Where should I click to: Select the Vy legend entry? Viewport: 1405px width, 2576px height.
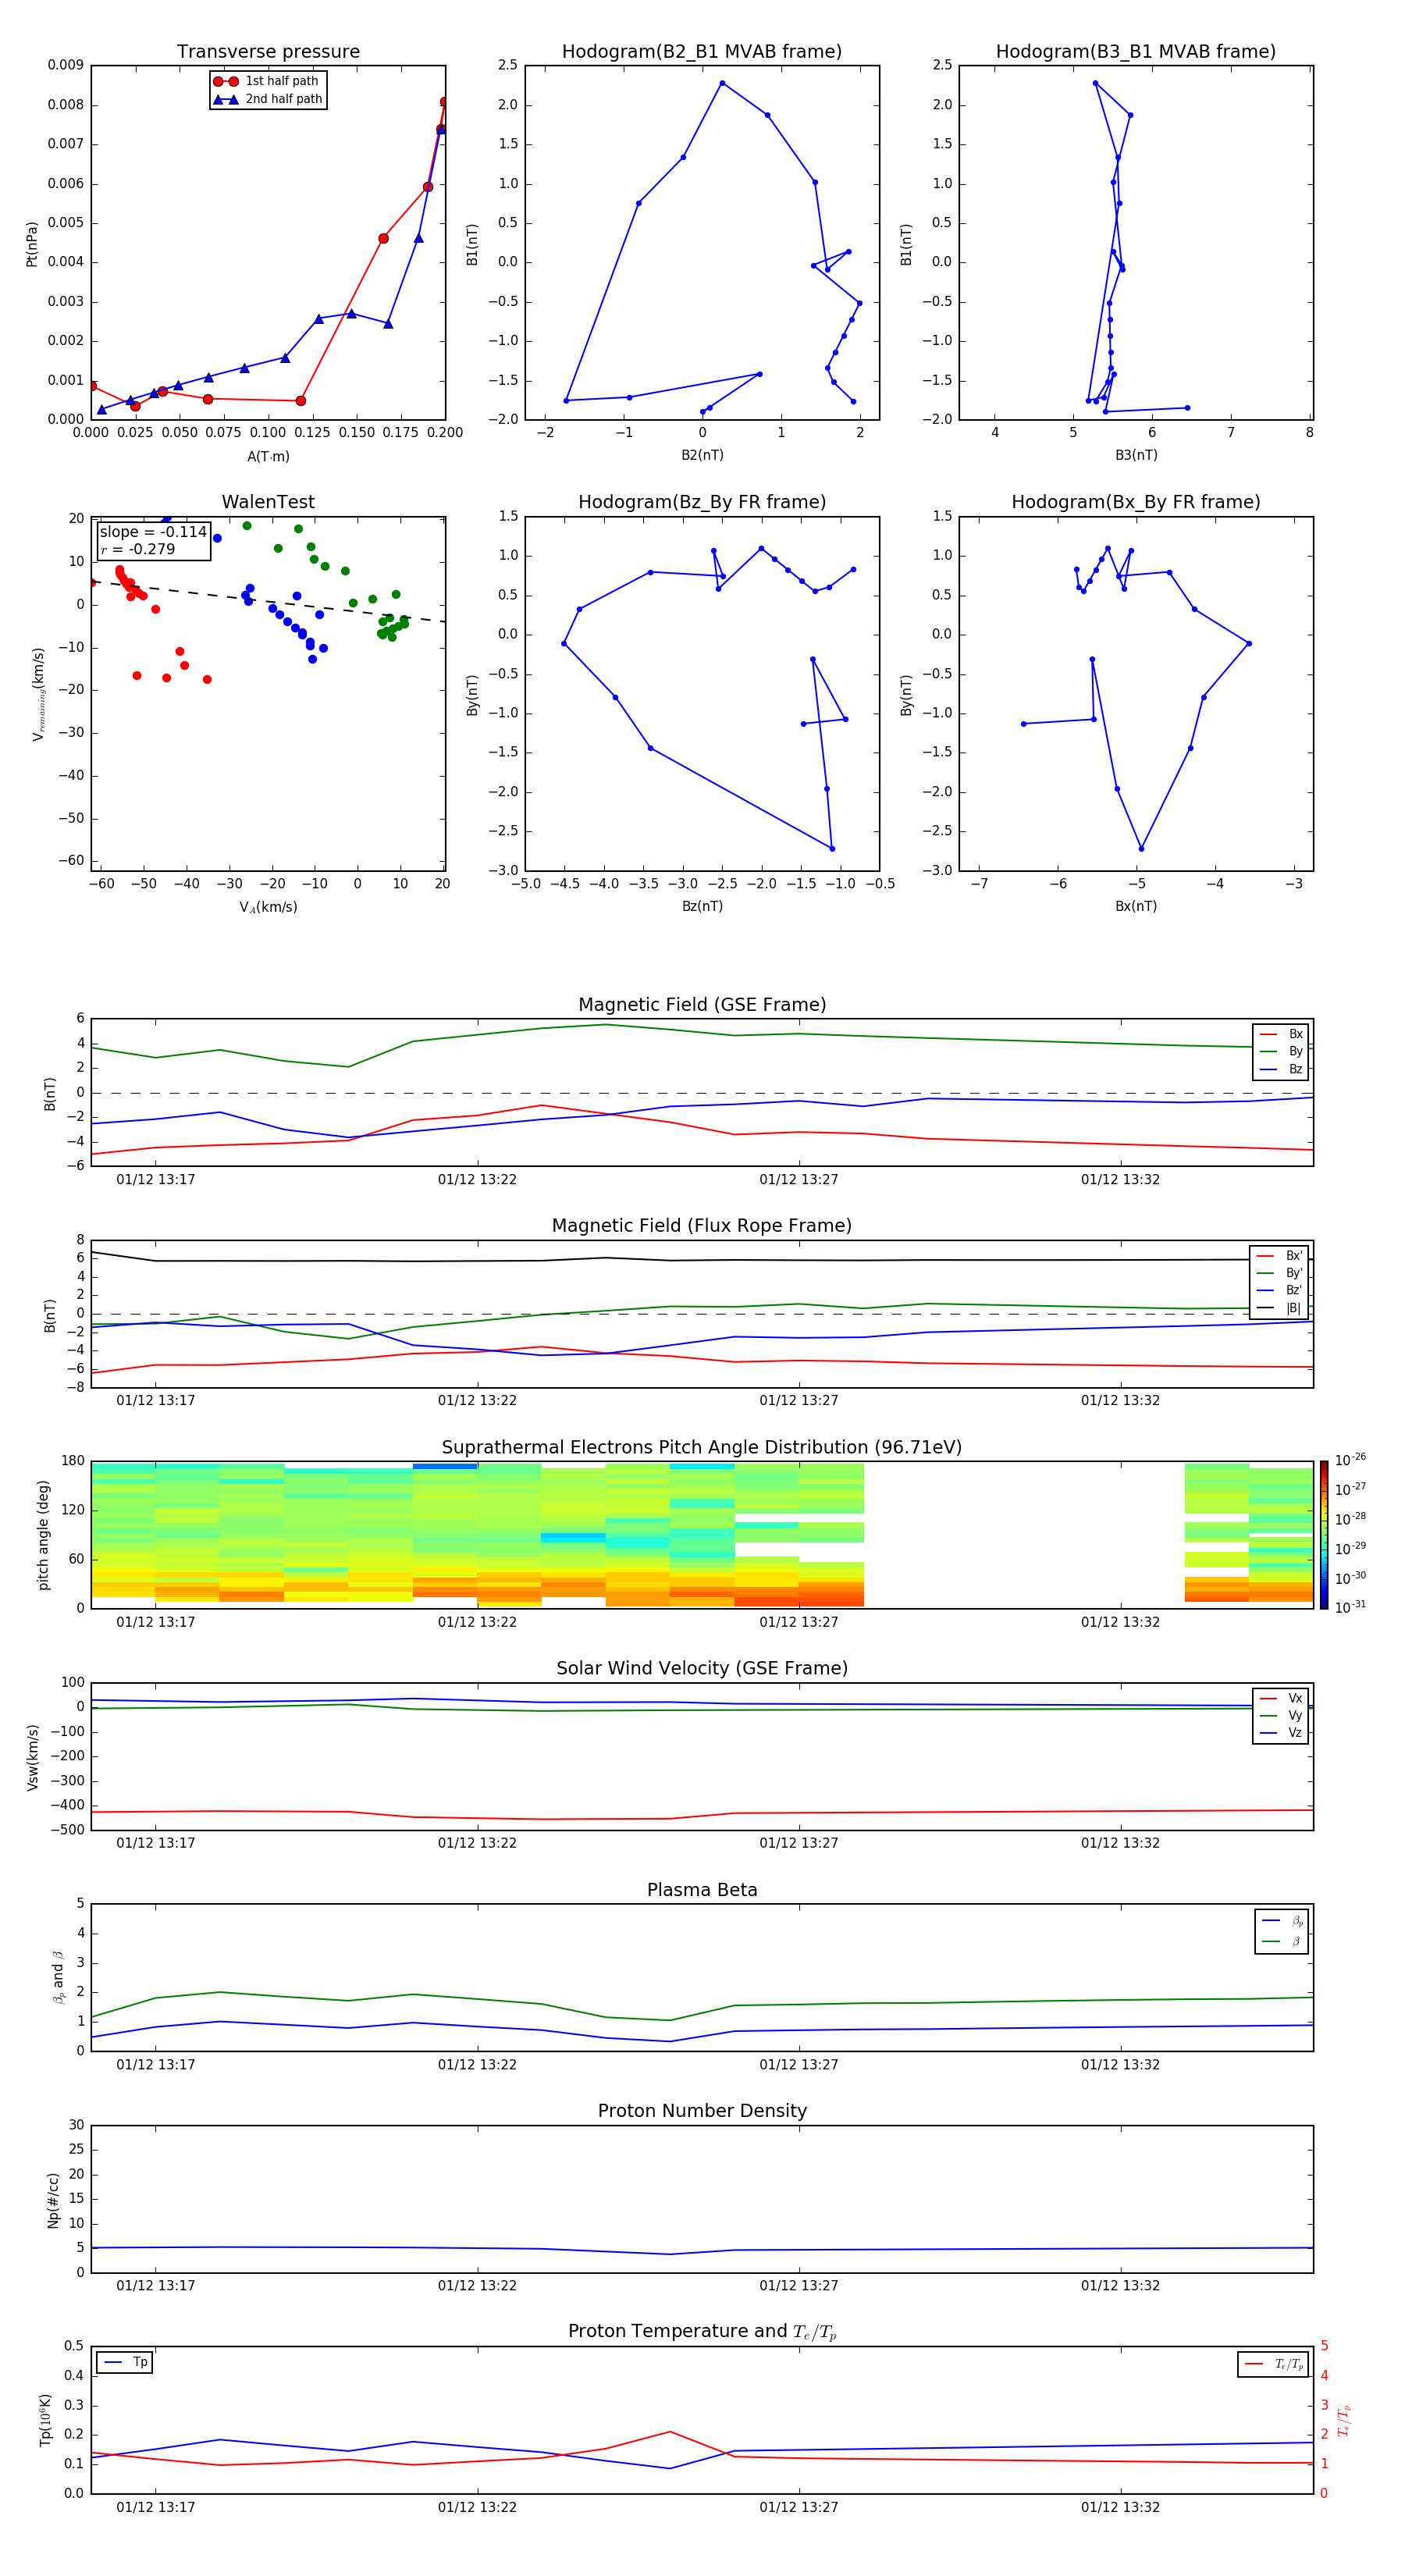[1281, 1715]
